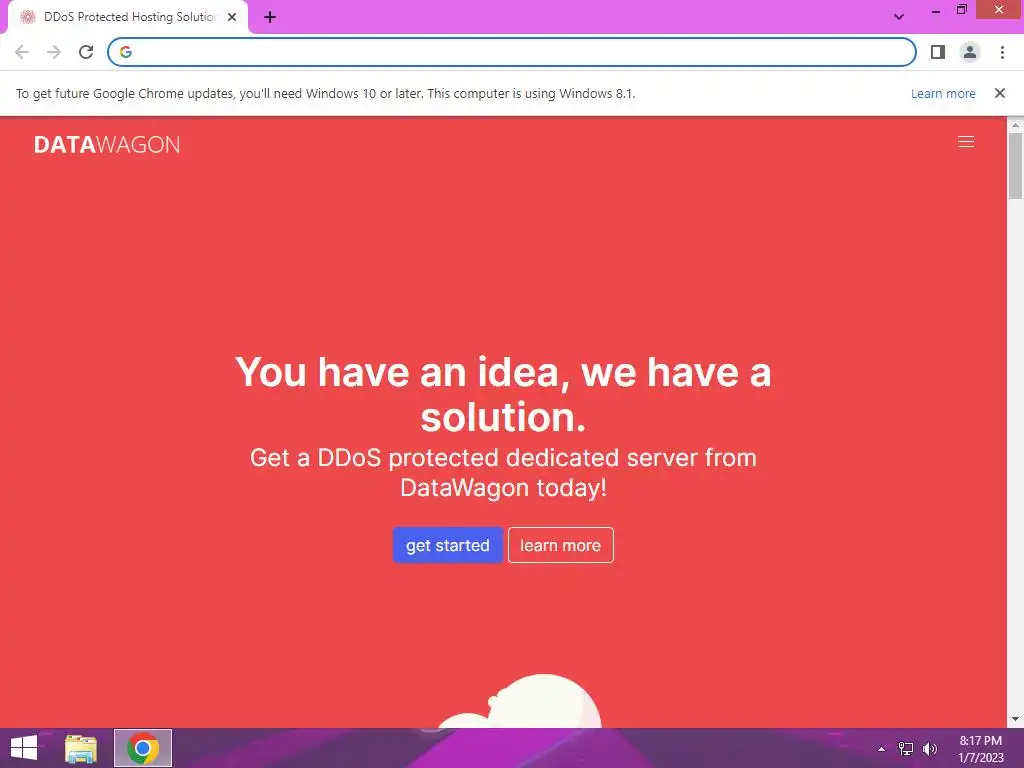Open a new browser tab

(x=270, y=18)
